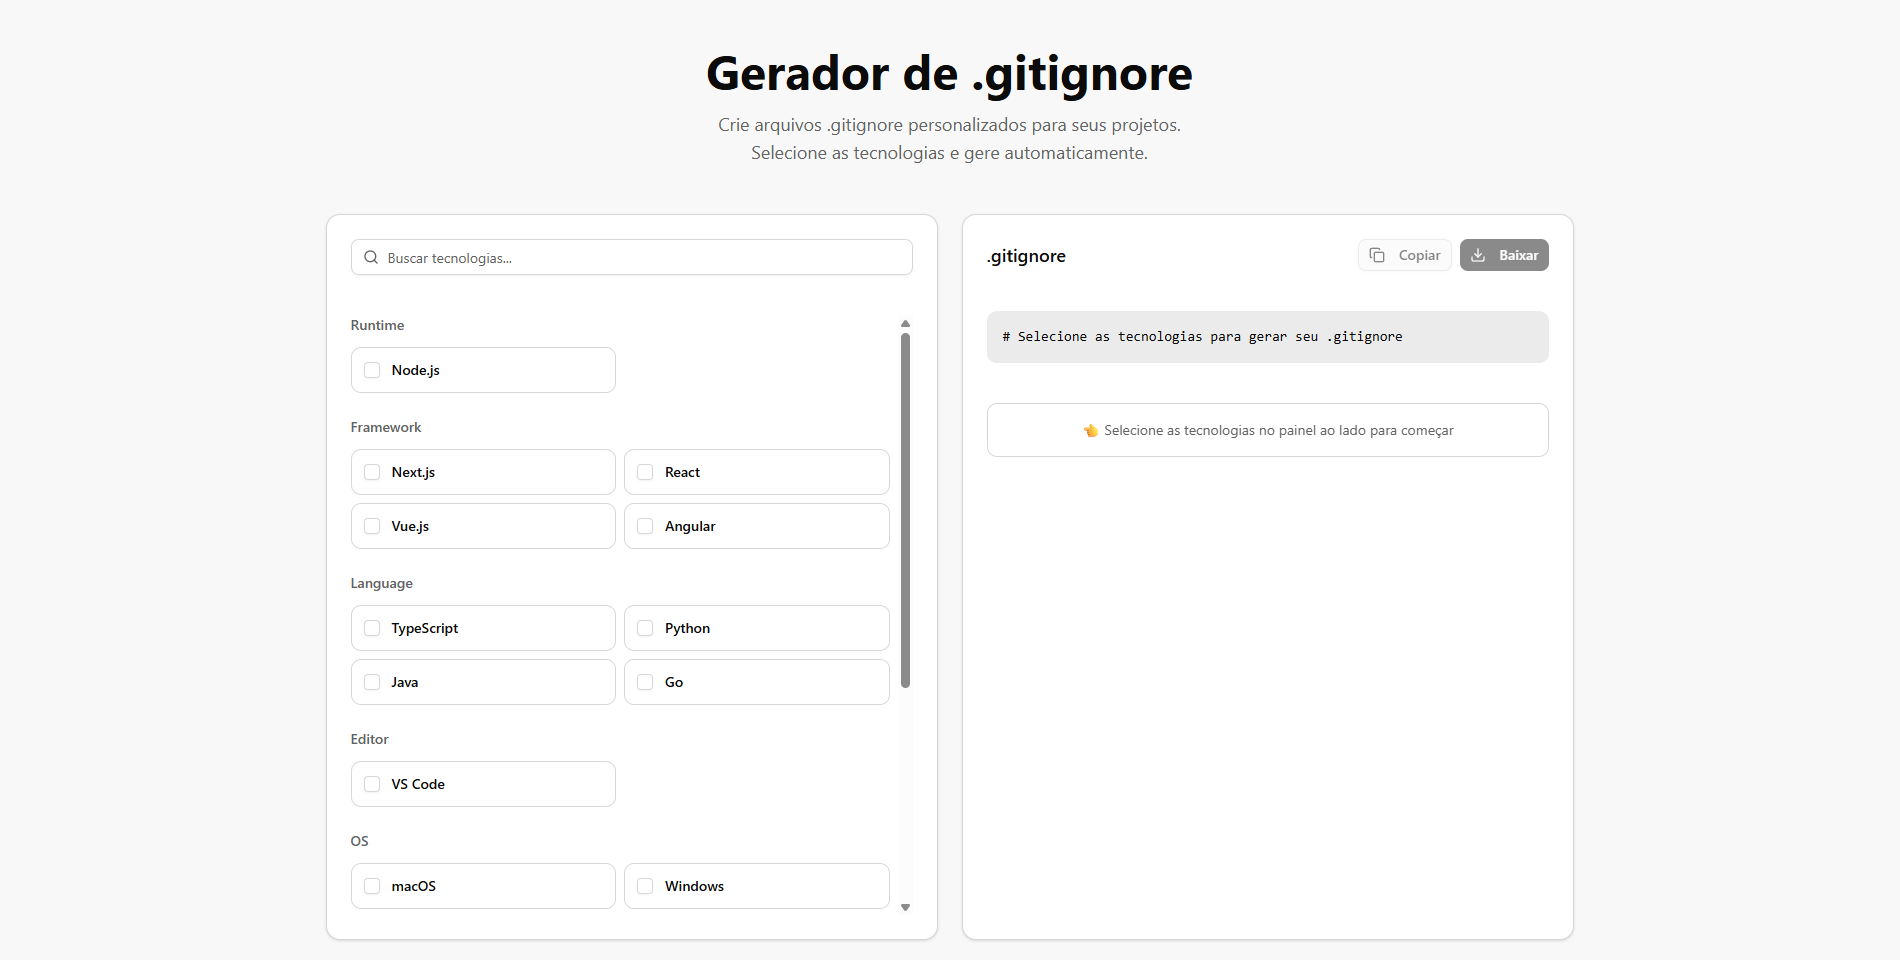Select Windows under OS
The height and width of the screenshot is (960, 1900).
click(645, 886)
